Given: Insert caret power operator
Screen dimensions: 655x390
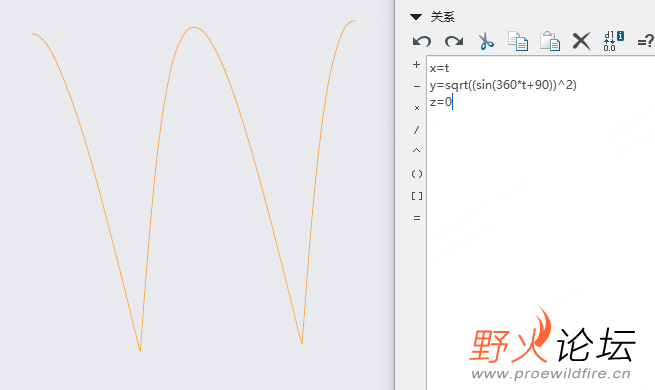Looking at the screenshot, I should [416, 151].
